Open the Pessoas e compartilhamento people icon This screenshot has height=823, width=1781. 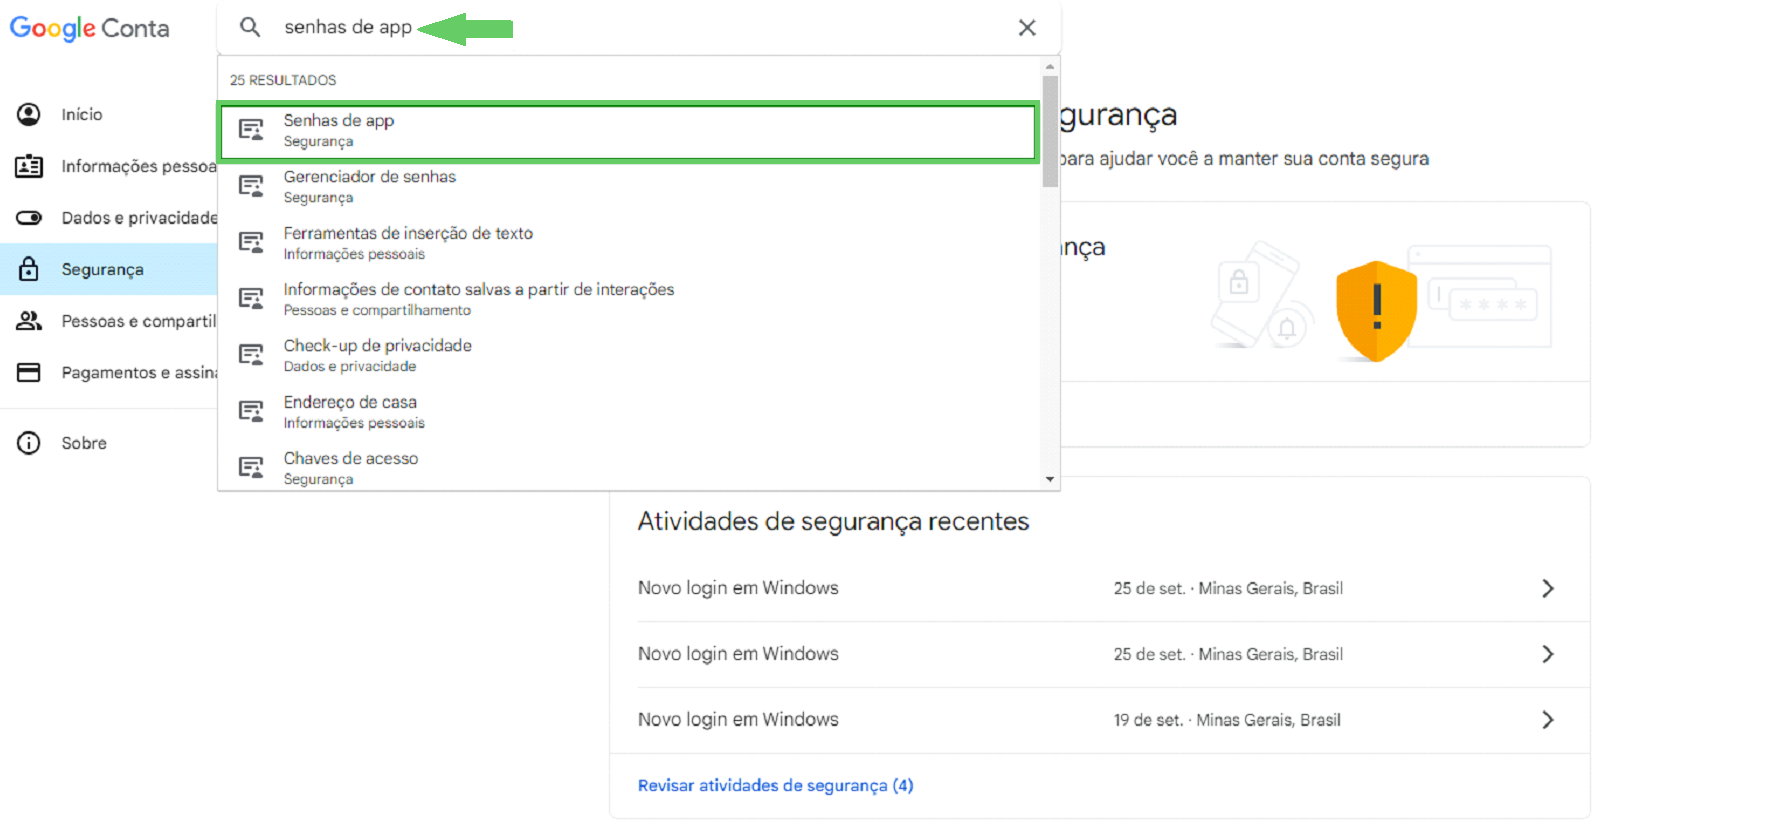click(29, 320)
